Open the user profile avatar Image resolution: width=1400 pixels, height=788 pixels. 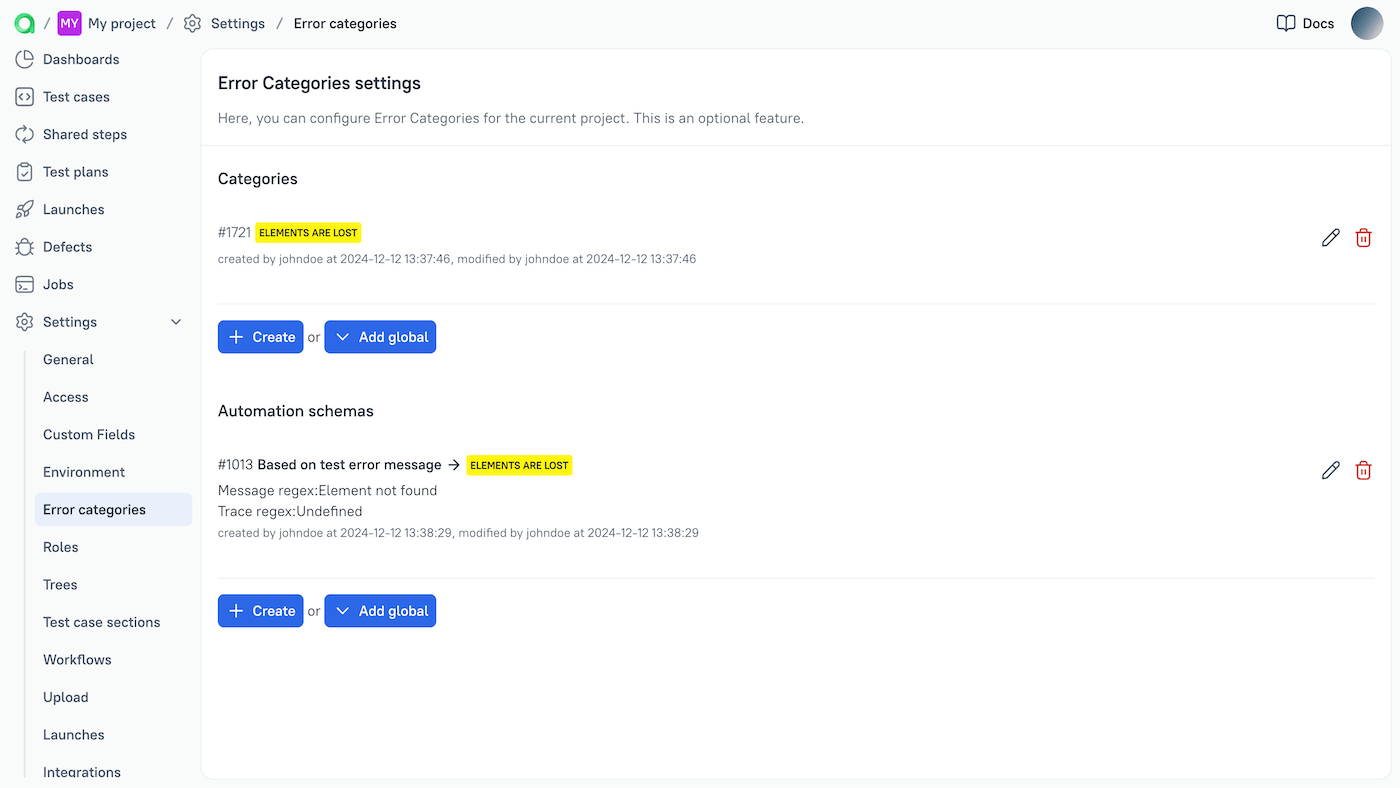pyautogui.click(x=1367, y=23)
